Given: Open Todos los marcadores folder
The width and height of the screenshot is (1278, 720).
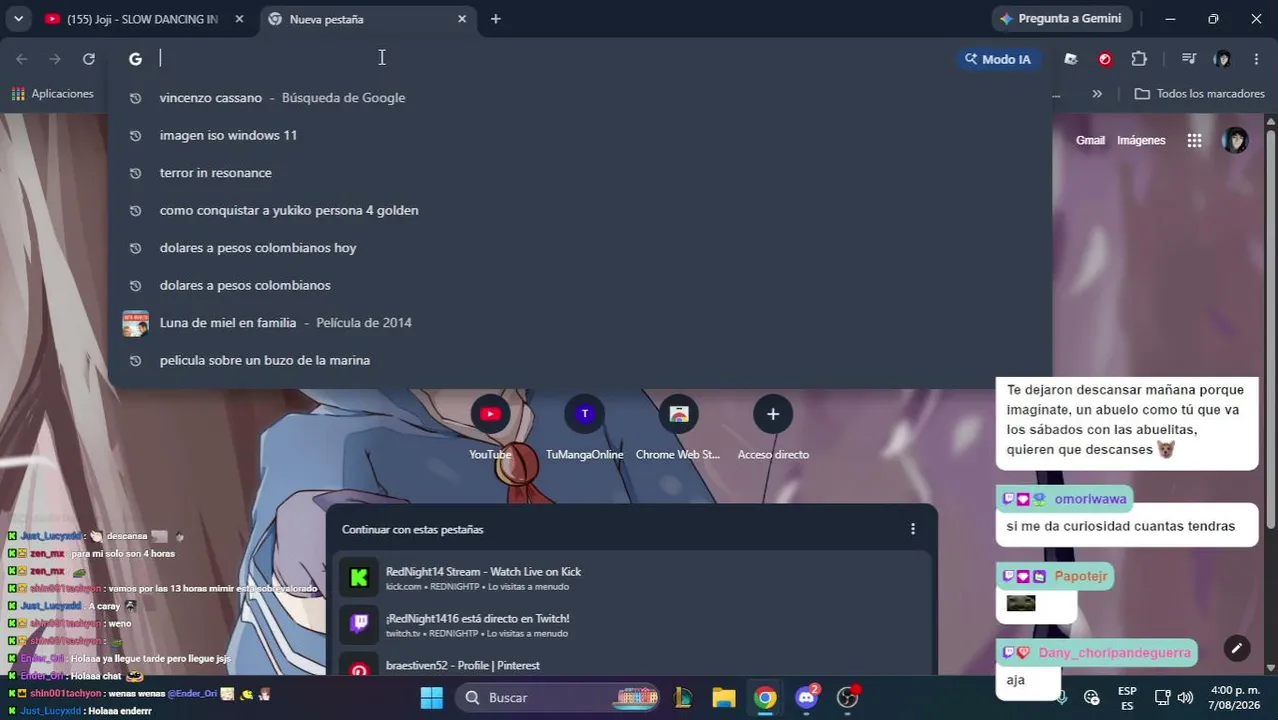Looking at the screenshot, I should pyautogui.click(x=1199, y=94).
